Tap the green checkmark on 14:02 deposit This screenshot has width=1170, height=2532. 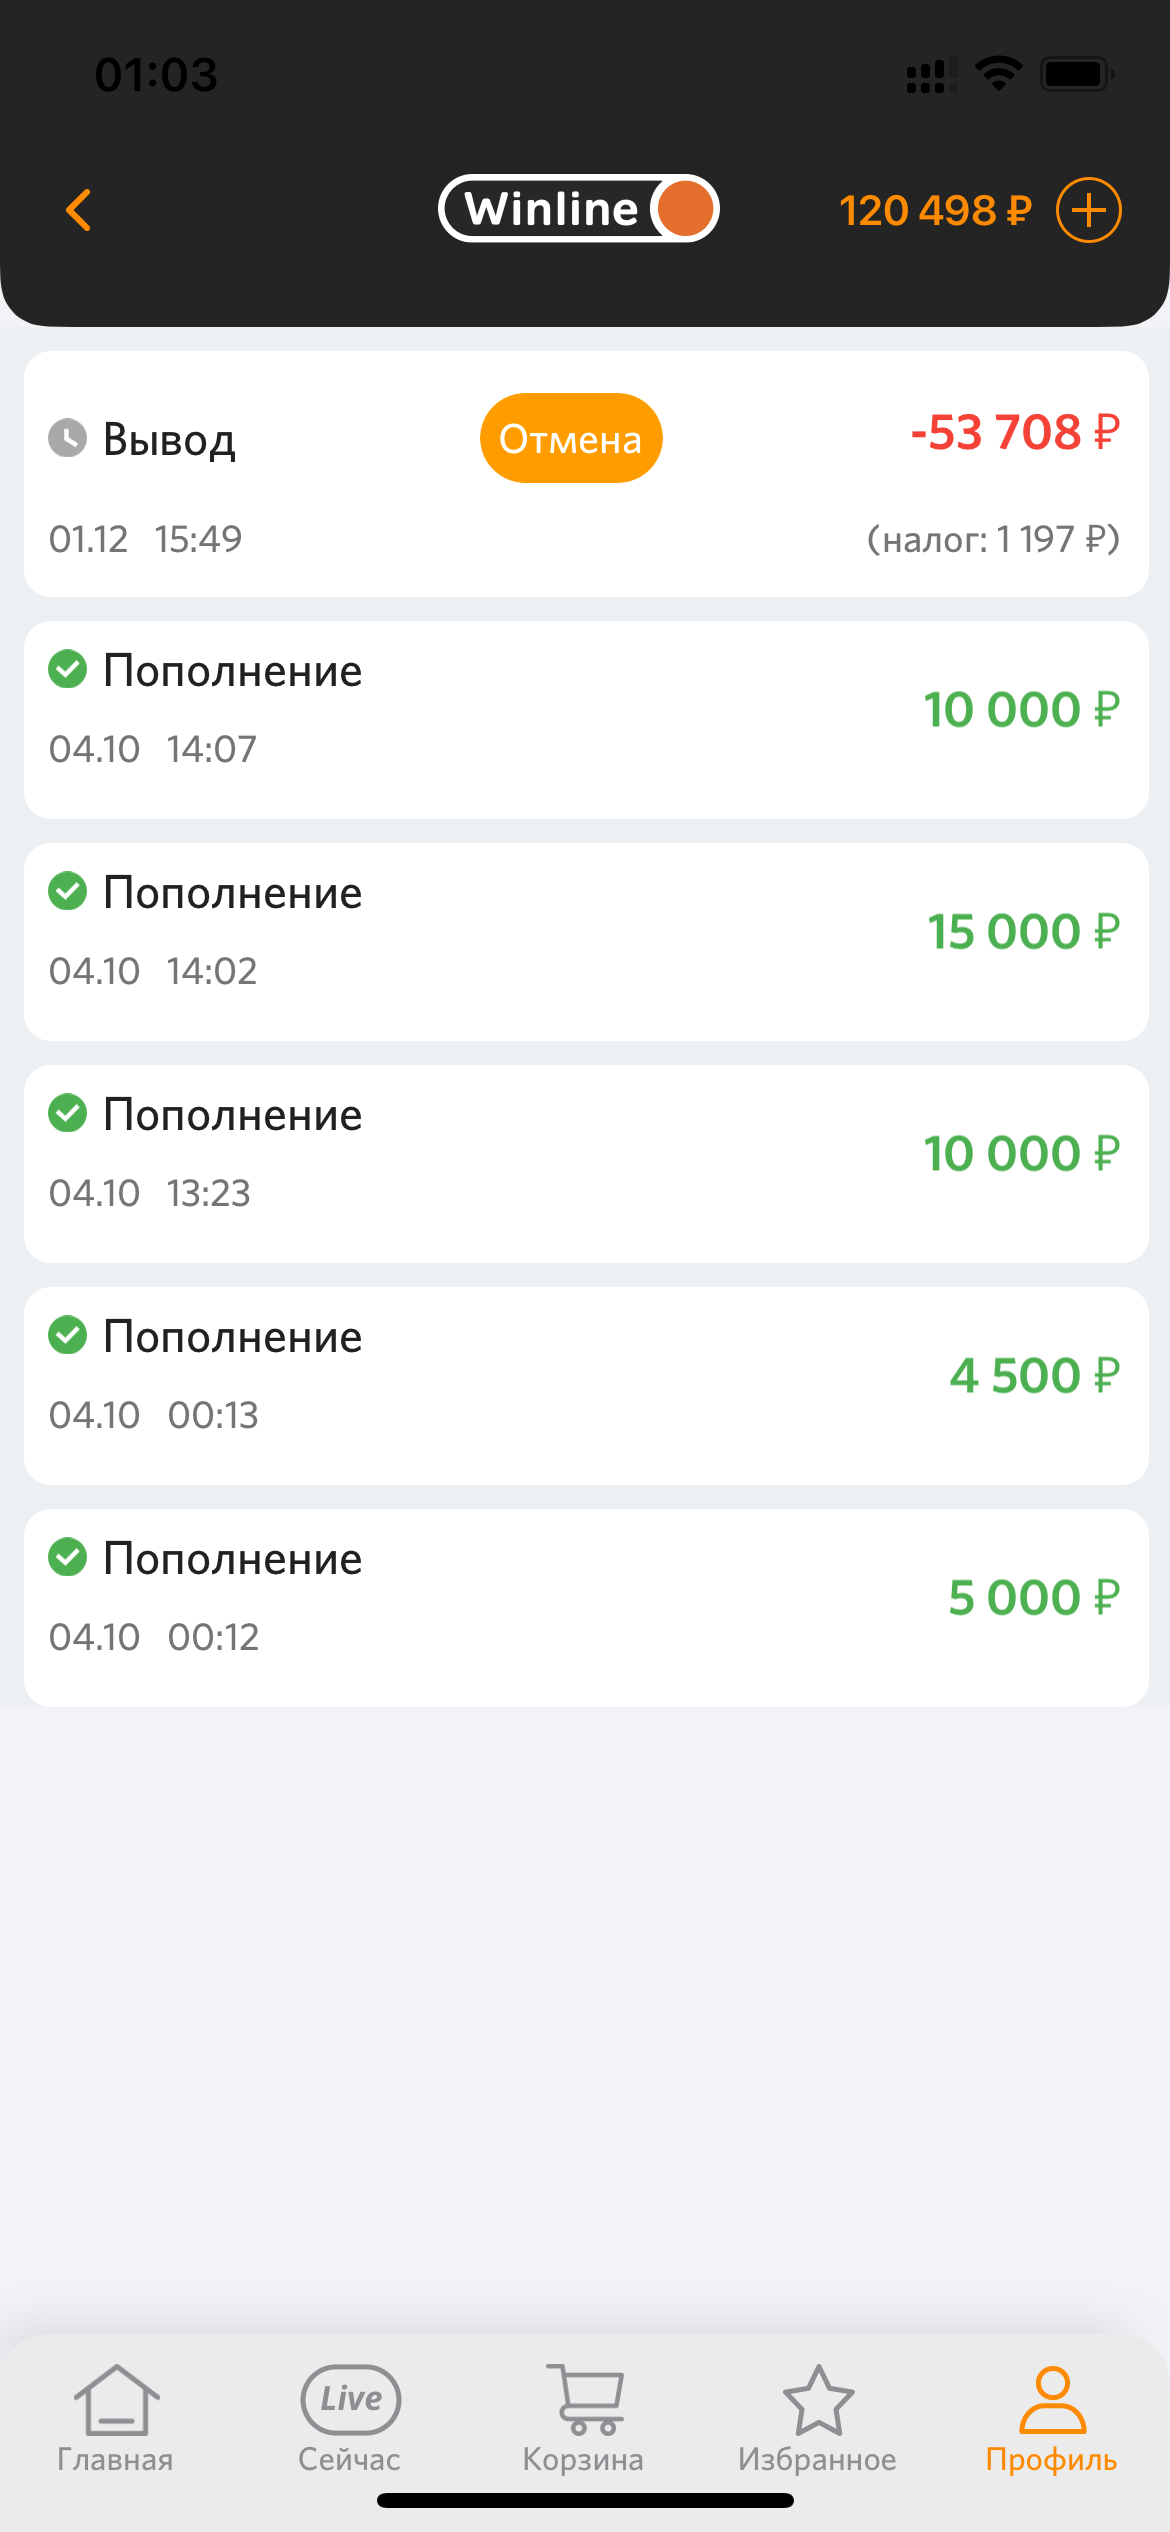click(68, 891)
